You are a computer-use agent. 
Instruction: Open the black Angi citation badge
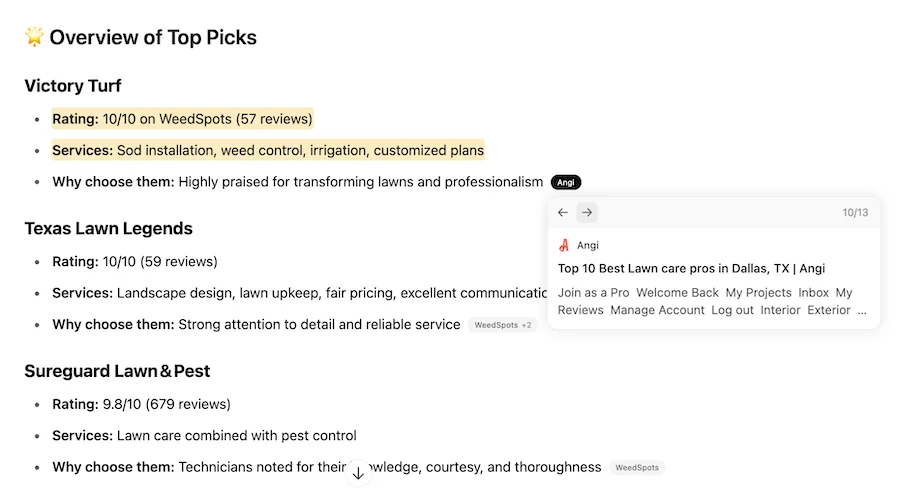(x=566, y=182)
